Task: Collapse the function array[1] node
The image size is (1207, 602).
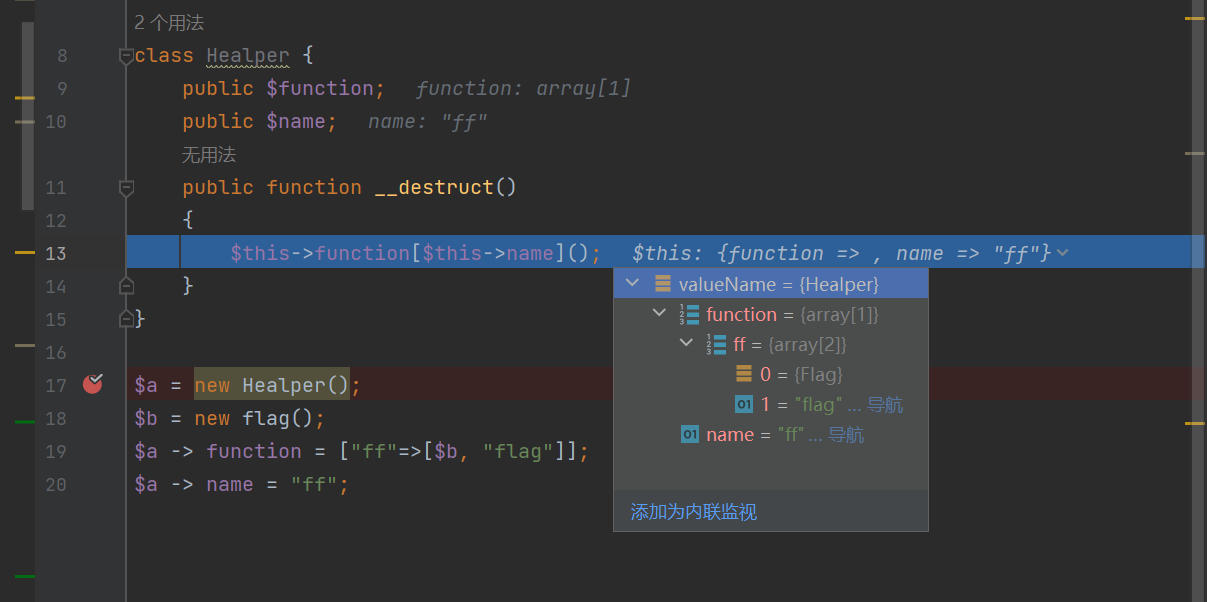Action: tap(659, 314)
